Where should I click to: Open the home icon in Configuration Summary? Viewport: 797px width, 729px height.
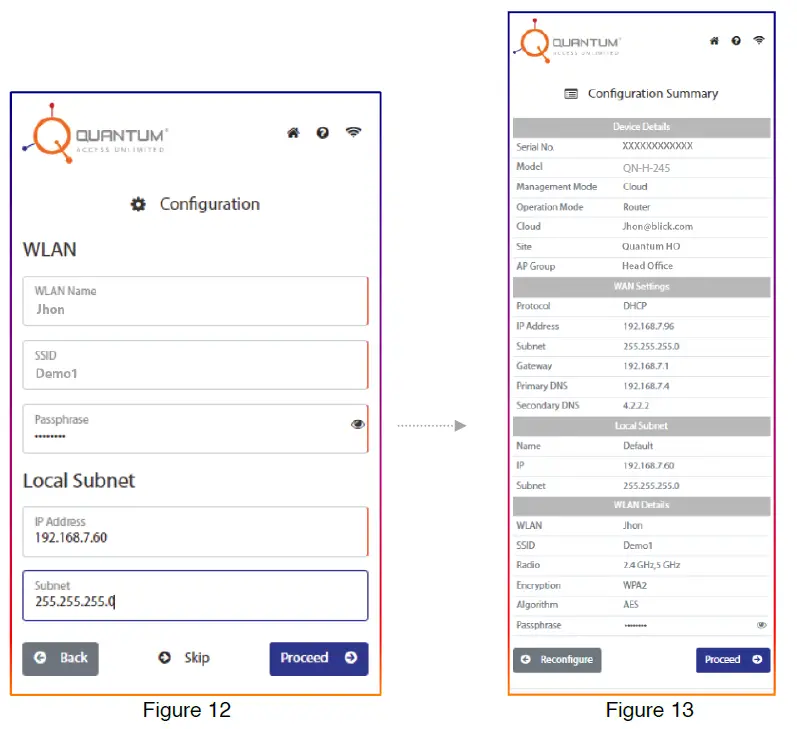(x=714, y=41)
